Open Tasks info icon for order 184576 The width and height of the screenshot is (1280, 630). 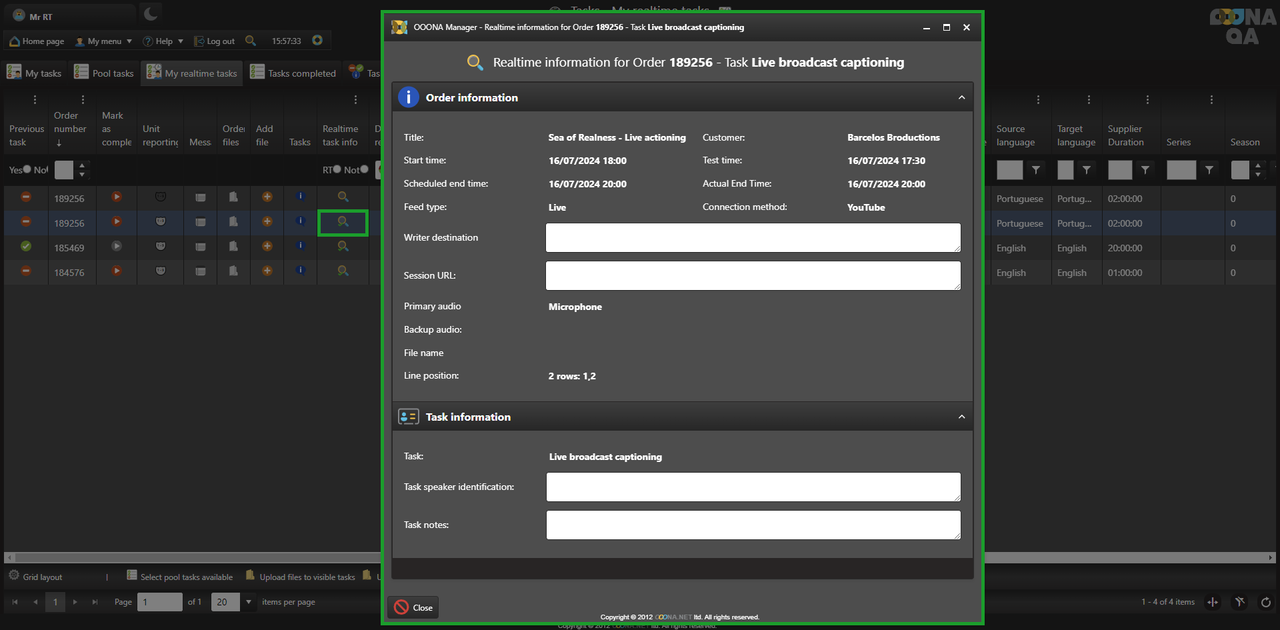[x=300, y=271]
